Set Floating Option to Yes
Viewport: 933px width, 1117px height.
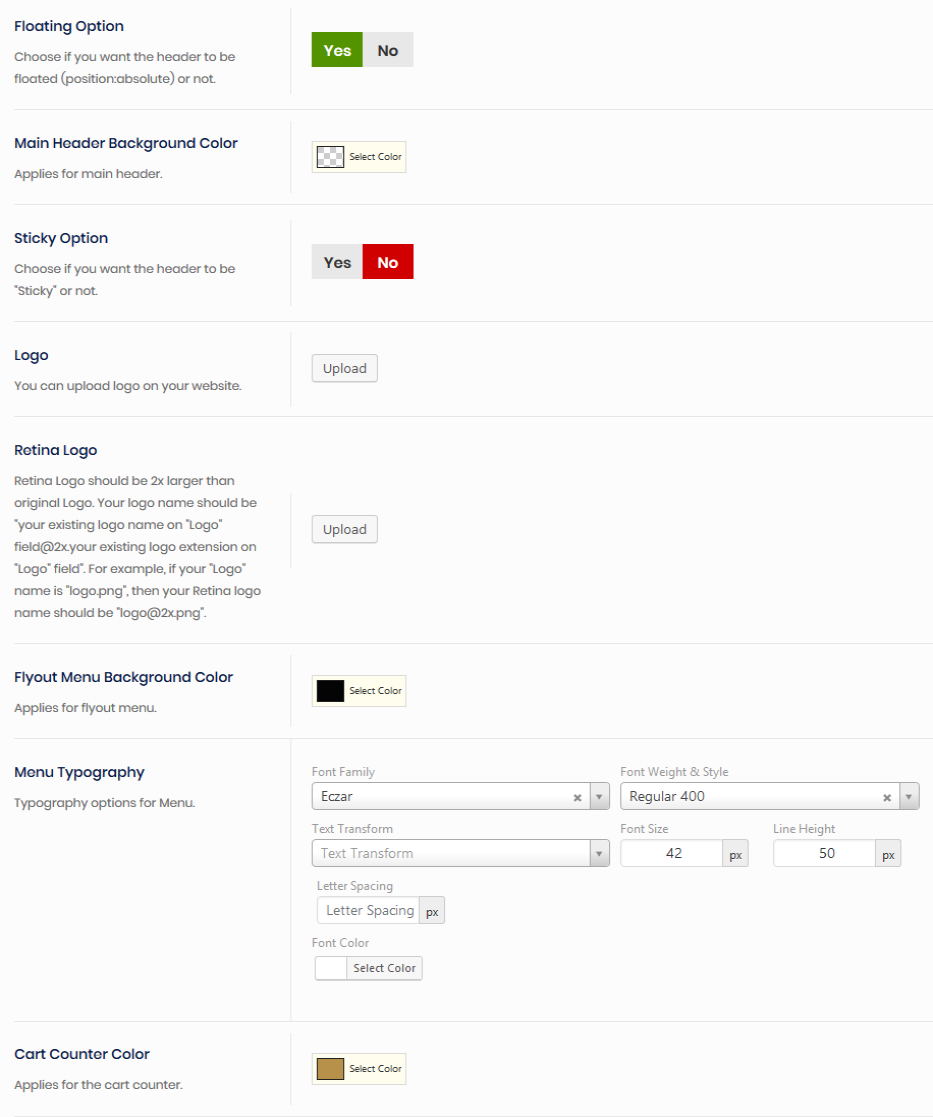(x=337, y=50)
